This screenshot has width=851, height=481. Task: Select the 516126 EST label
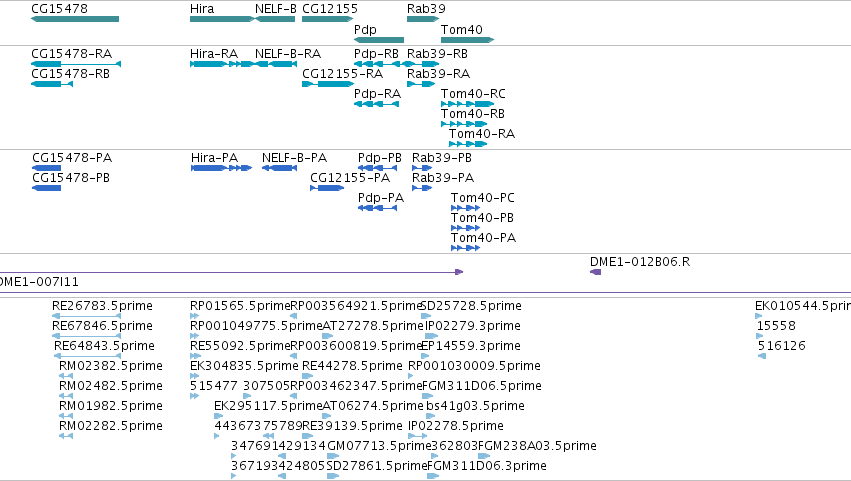pyautogui.click(x=782, y=346)
